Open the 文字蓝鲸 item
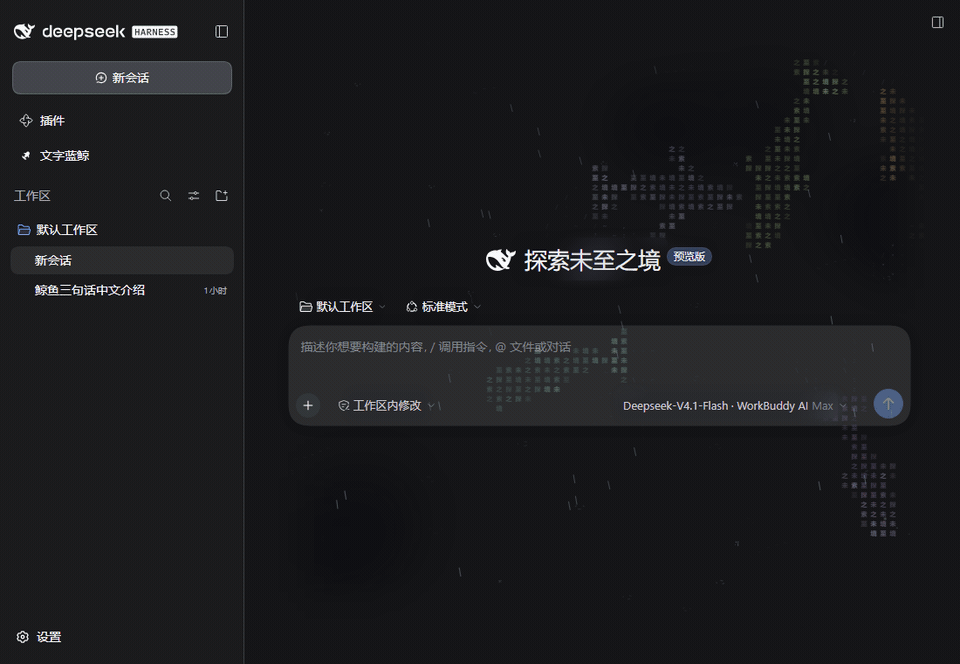Screen dimensions: 960x664 click(x=55, y=155)
